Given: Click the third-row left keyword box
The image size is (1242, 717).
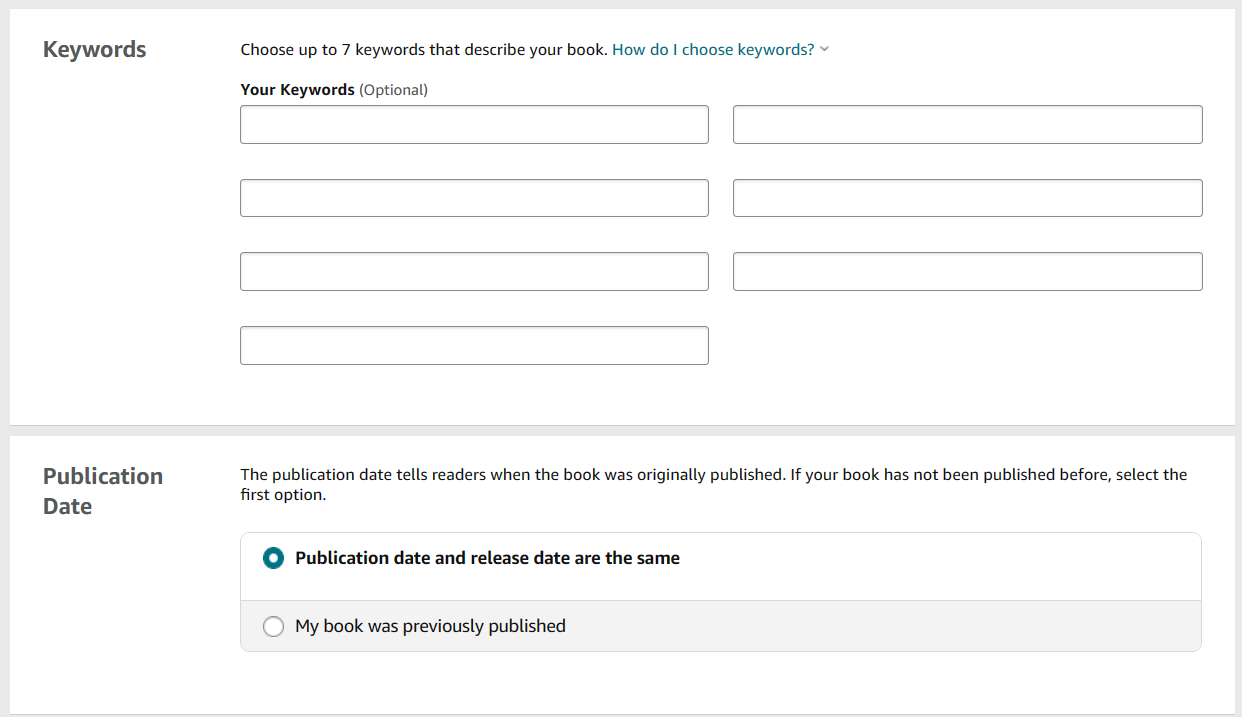Looking at the screenshot, I should click(x=474, y=272).
